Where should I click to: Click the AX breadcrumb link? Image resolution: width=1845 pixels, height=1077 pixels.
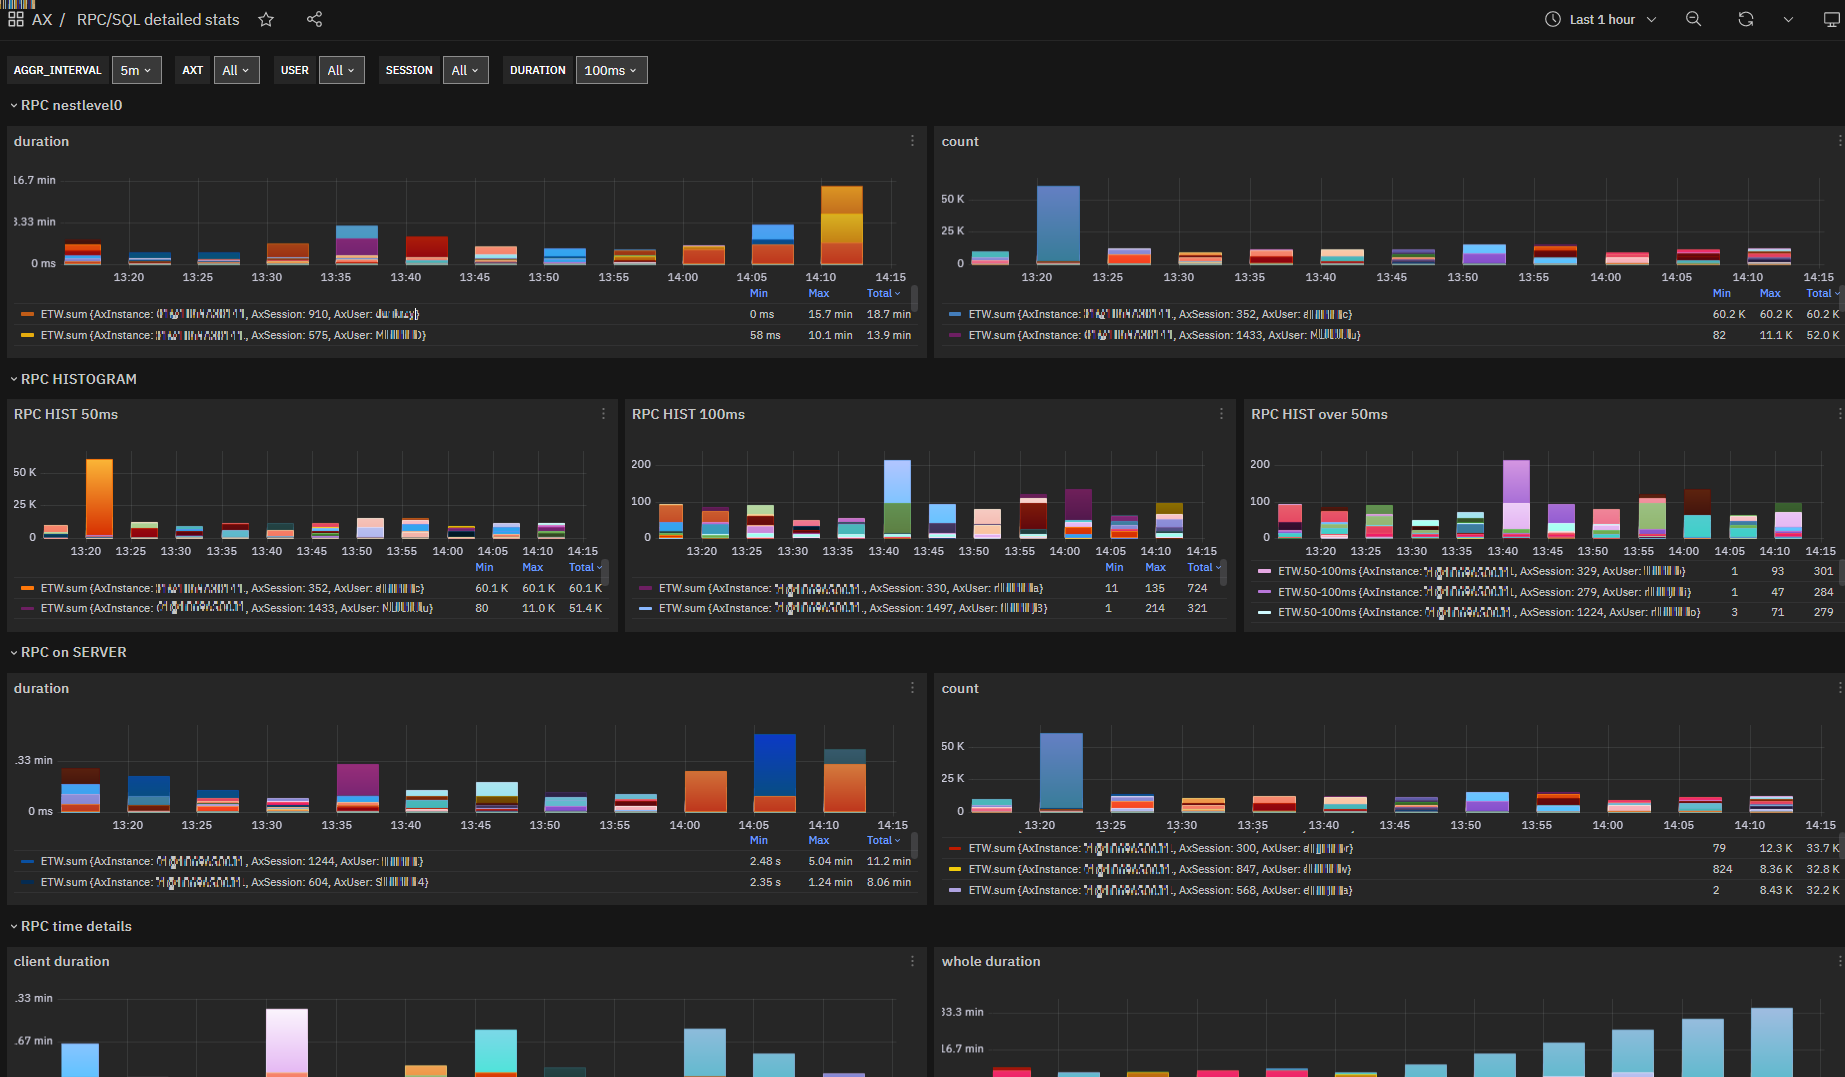click(42, 19)
